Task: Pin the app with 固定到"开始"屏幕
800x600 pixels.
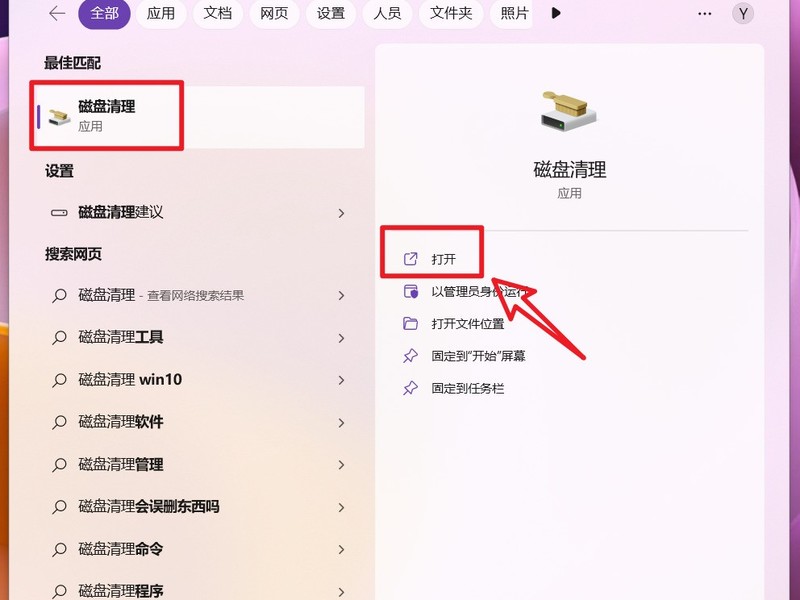Action: [x=464, y=356]
